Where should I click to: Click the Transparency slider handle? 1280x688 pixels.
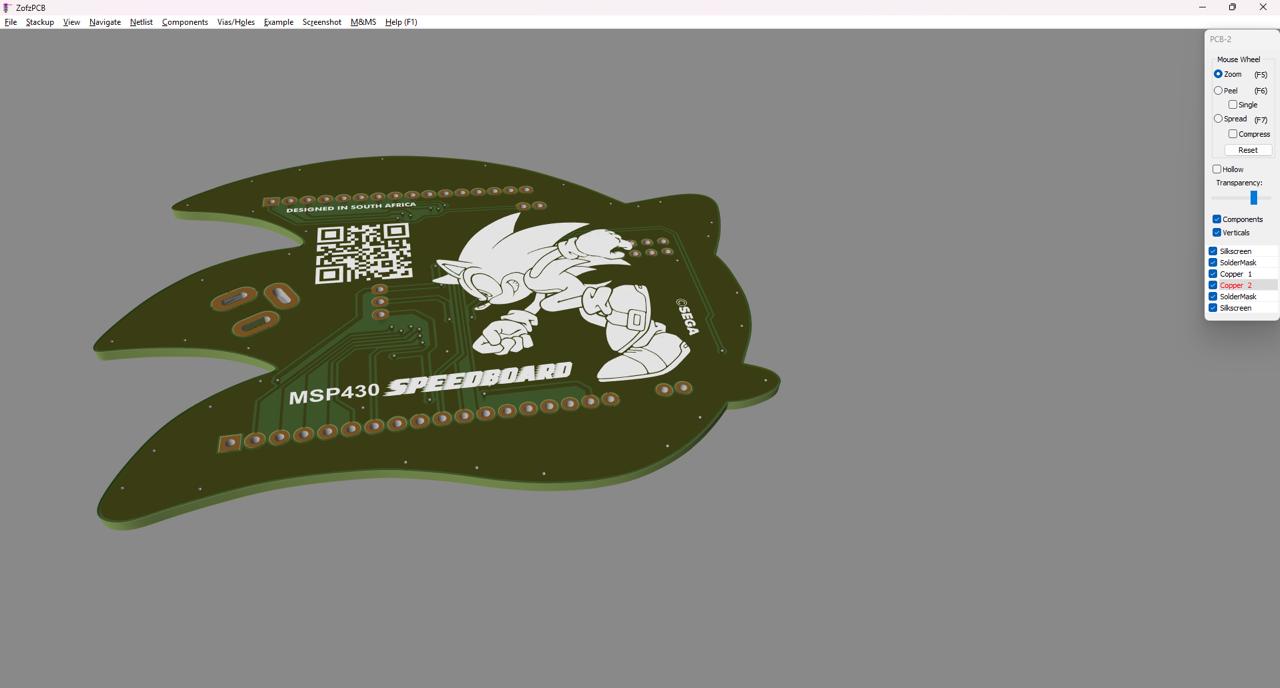pyautogui.click(x=1253, y=198)
